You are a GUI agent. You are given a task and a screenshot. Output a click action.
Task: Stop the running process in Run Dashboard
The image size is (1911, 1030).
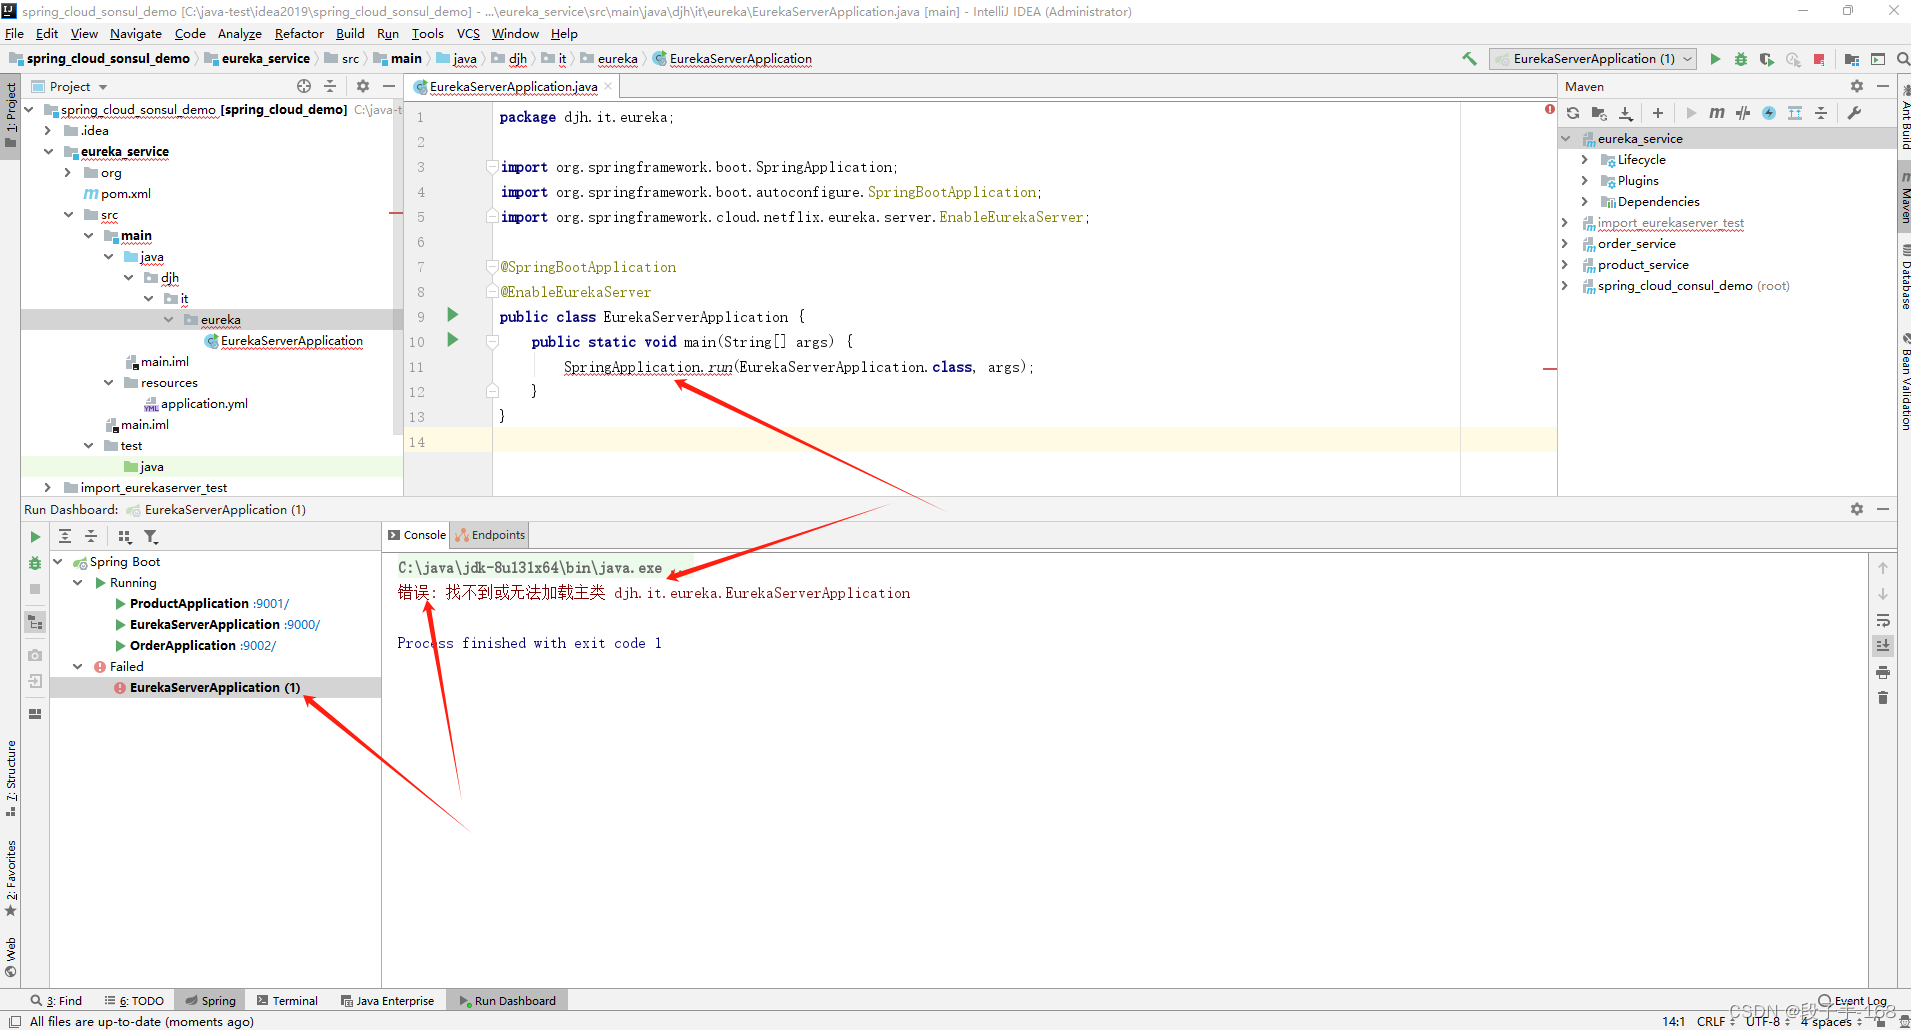point(35,589)
